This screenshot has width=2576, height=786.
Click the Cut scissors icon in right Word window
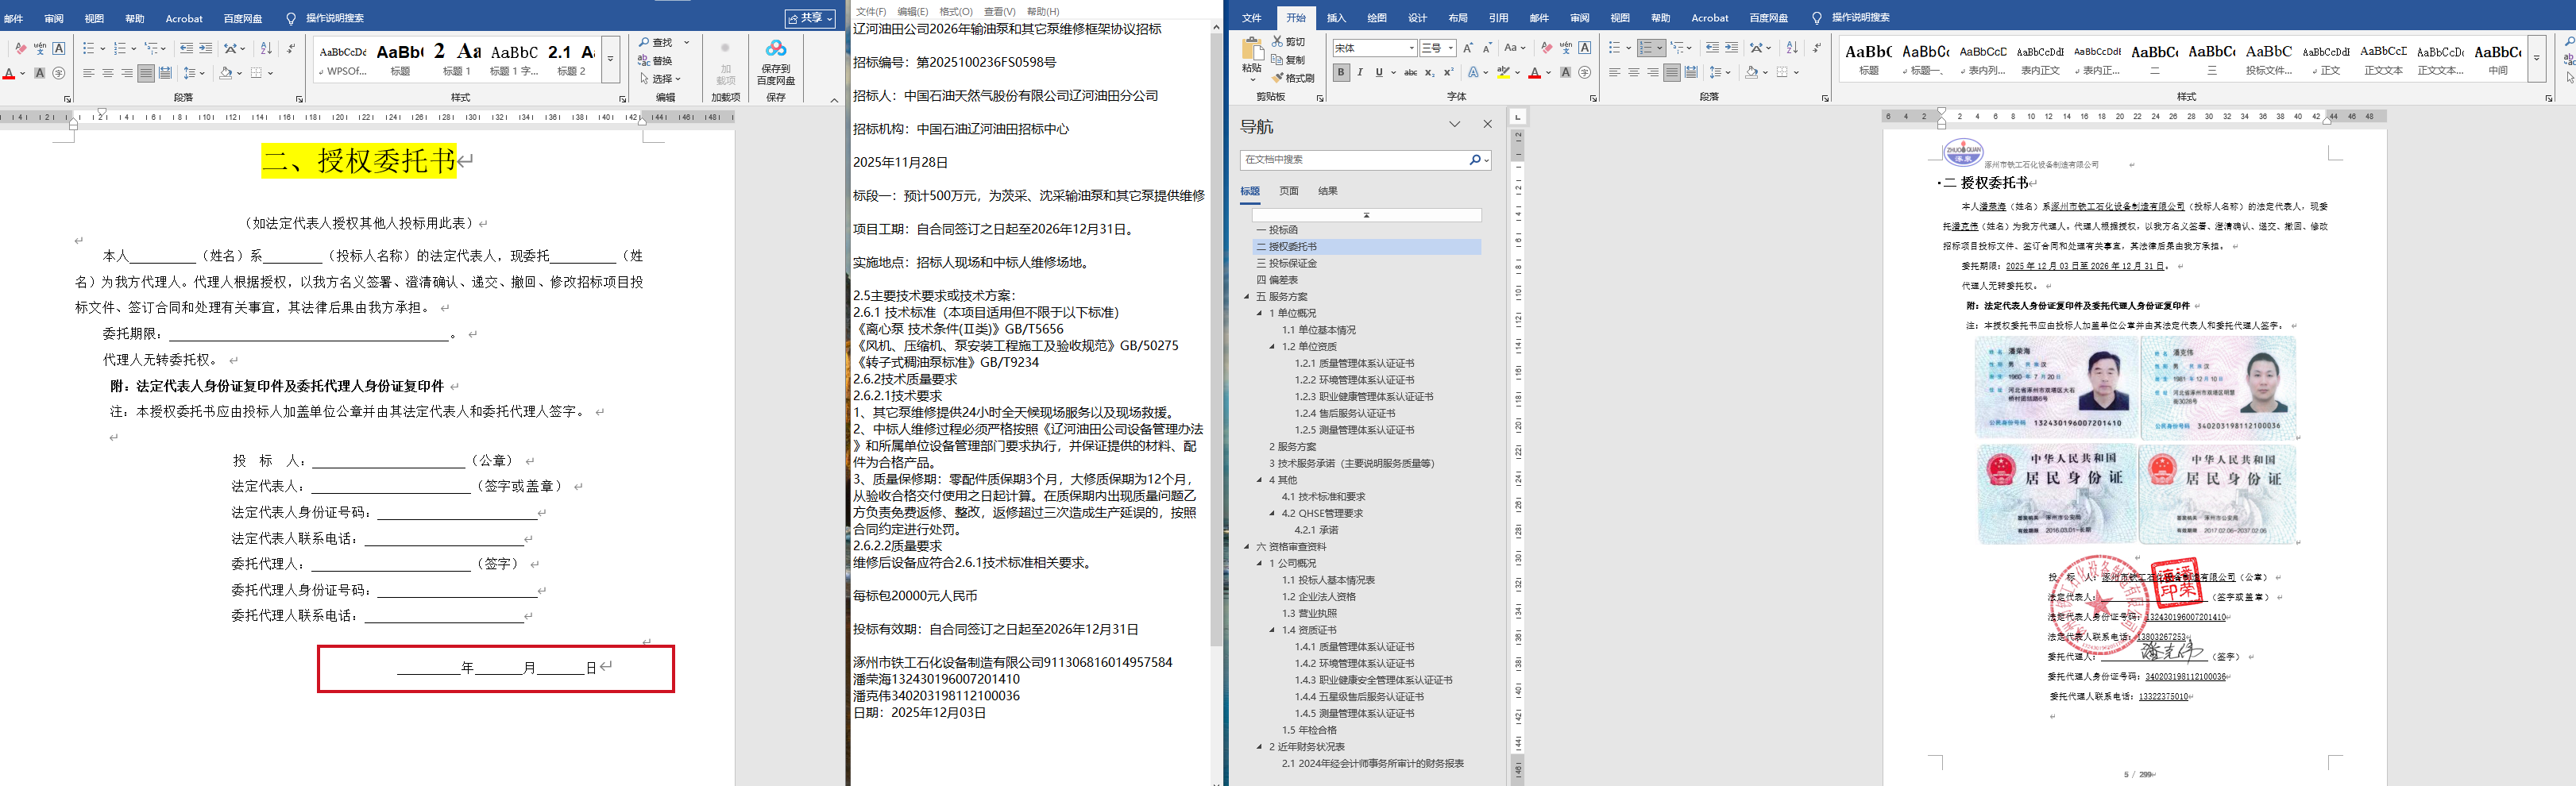coord(1278,42)
